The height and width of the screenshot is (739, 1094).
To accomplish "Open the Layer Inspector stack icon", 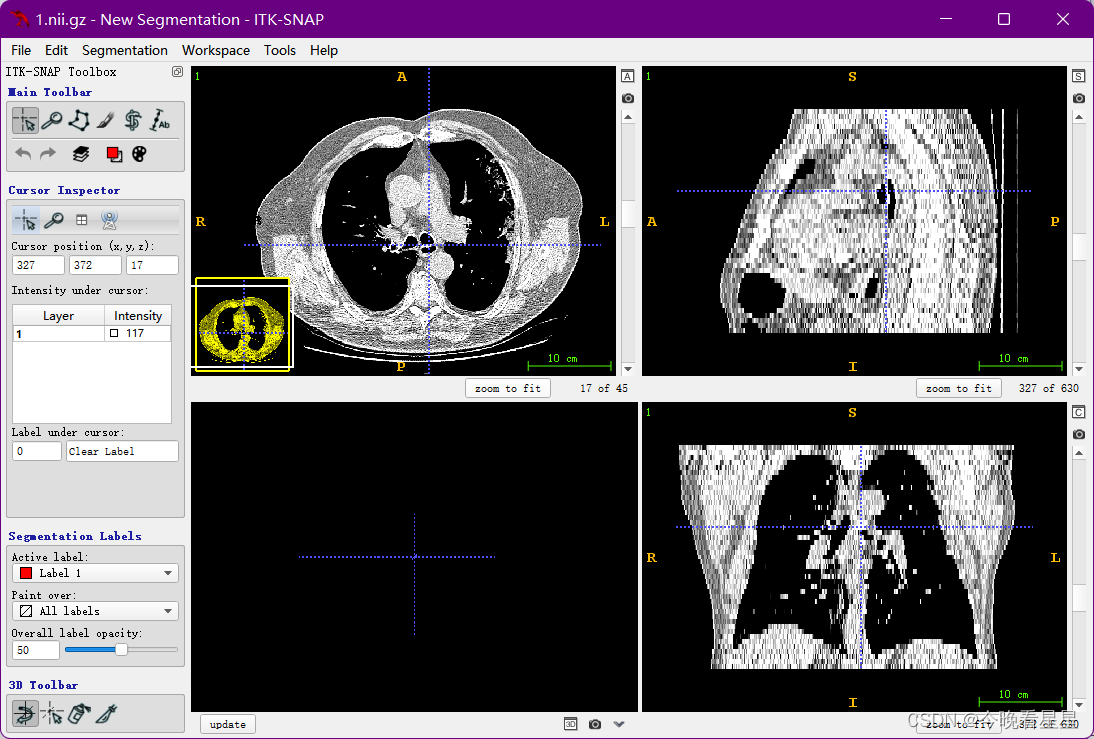I will pyautogui.click(x=81, y=154).
